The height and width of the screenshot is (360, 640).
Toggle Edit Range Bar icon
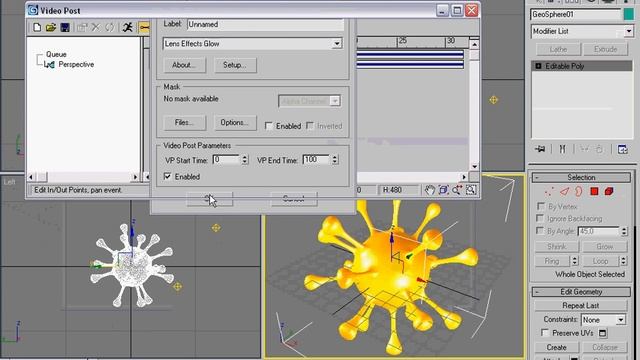144,27
